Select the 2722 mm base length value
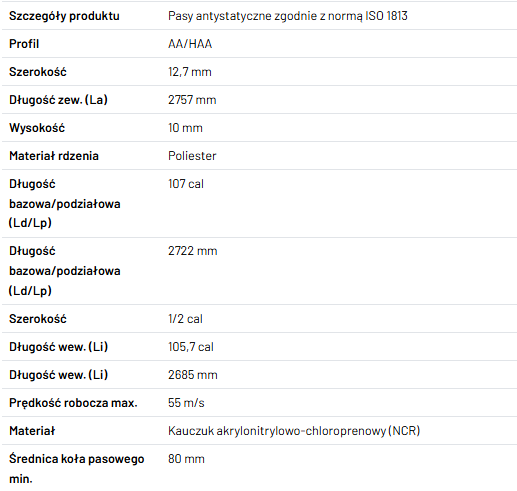The image size is (517, 491). 193,251
